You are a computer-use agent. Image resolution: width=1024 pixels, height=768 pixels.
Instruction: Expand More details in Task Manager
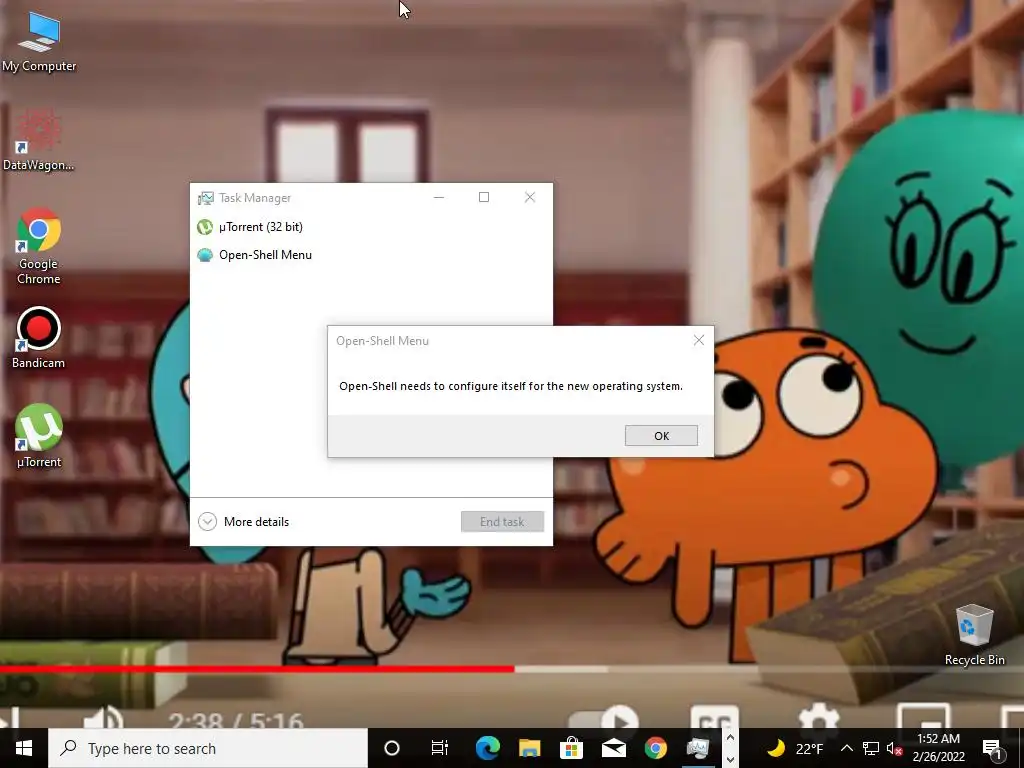tap(244, 521)
